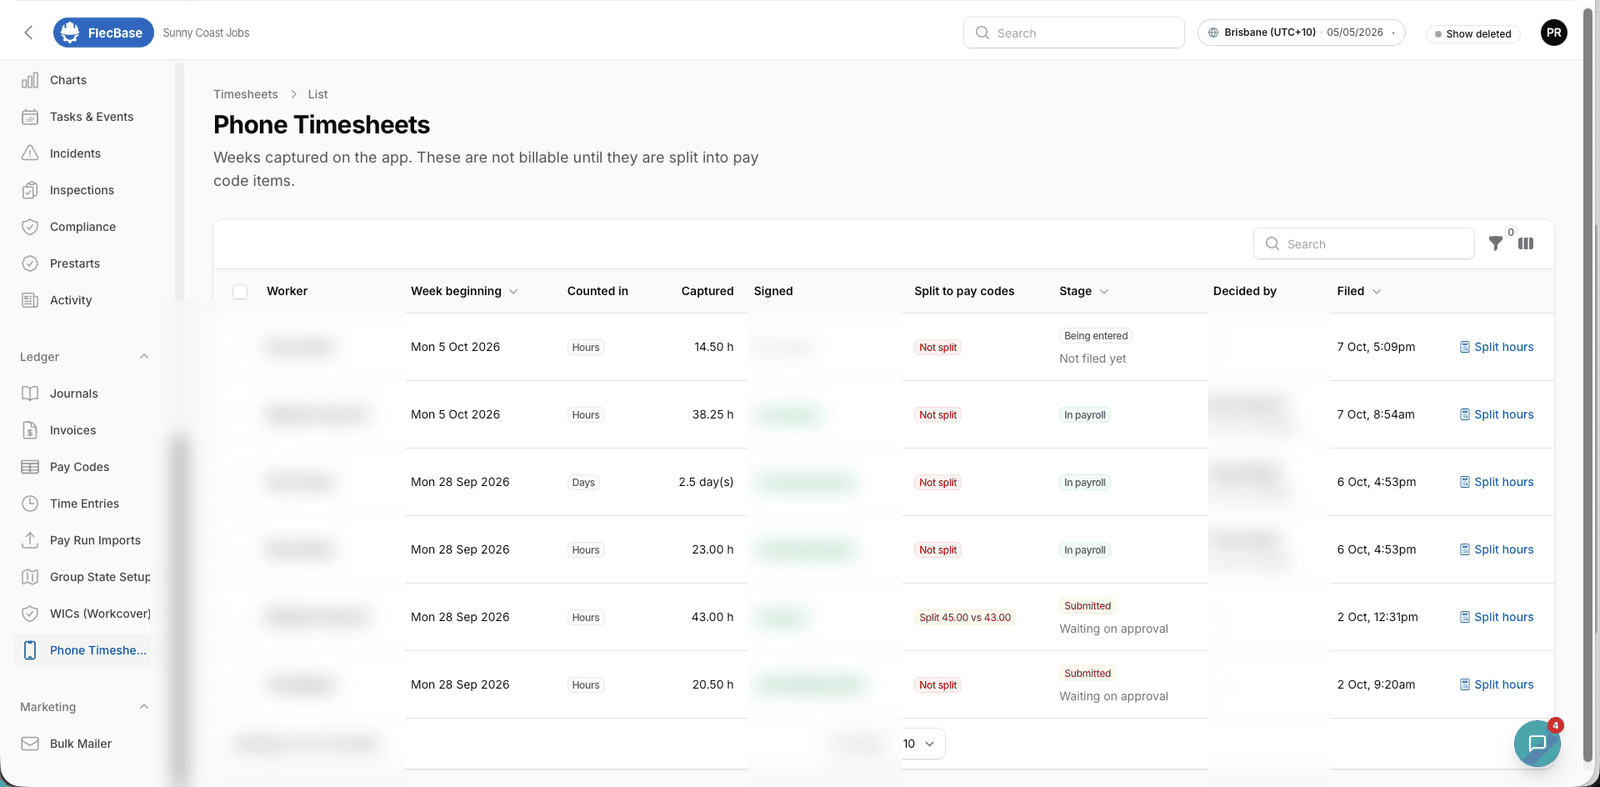Collapse the Marketing sidebar section
Image resolution: width=1600 pixels, height=787 pixels.
[x=144, y=707]
